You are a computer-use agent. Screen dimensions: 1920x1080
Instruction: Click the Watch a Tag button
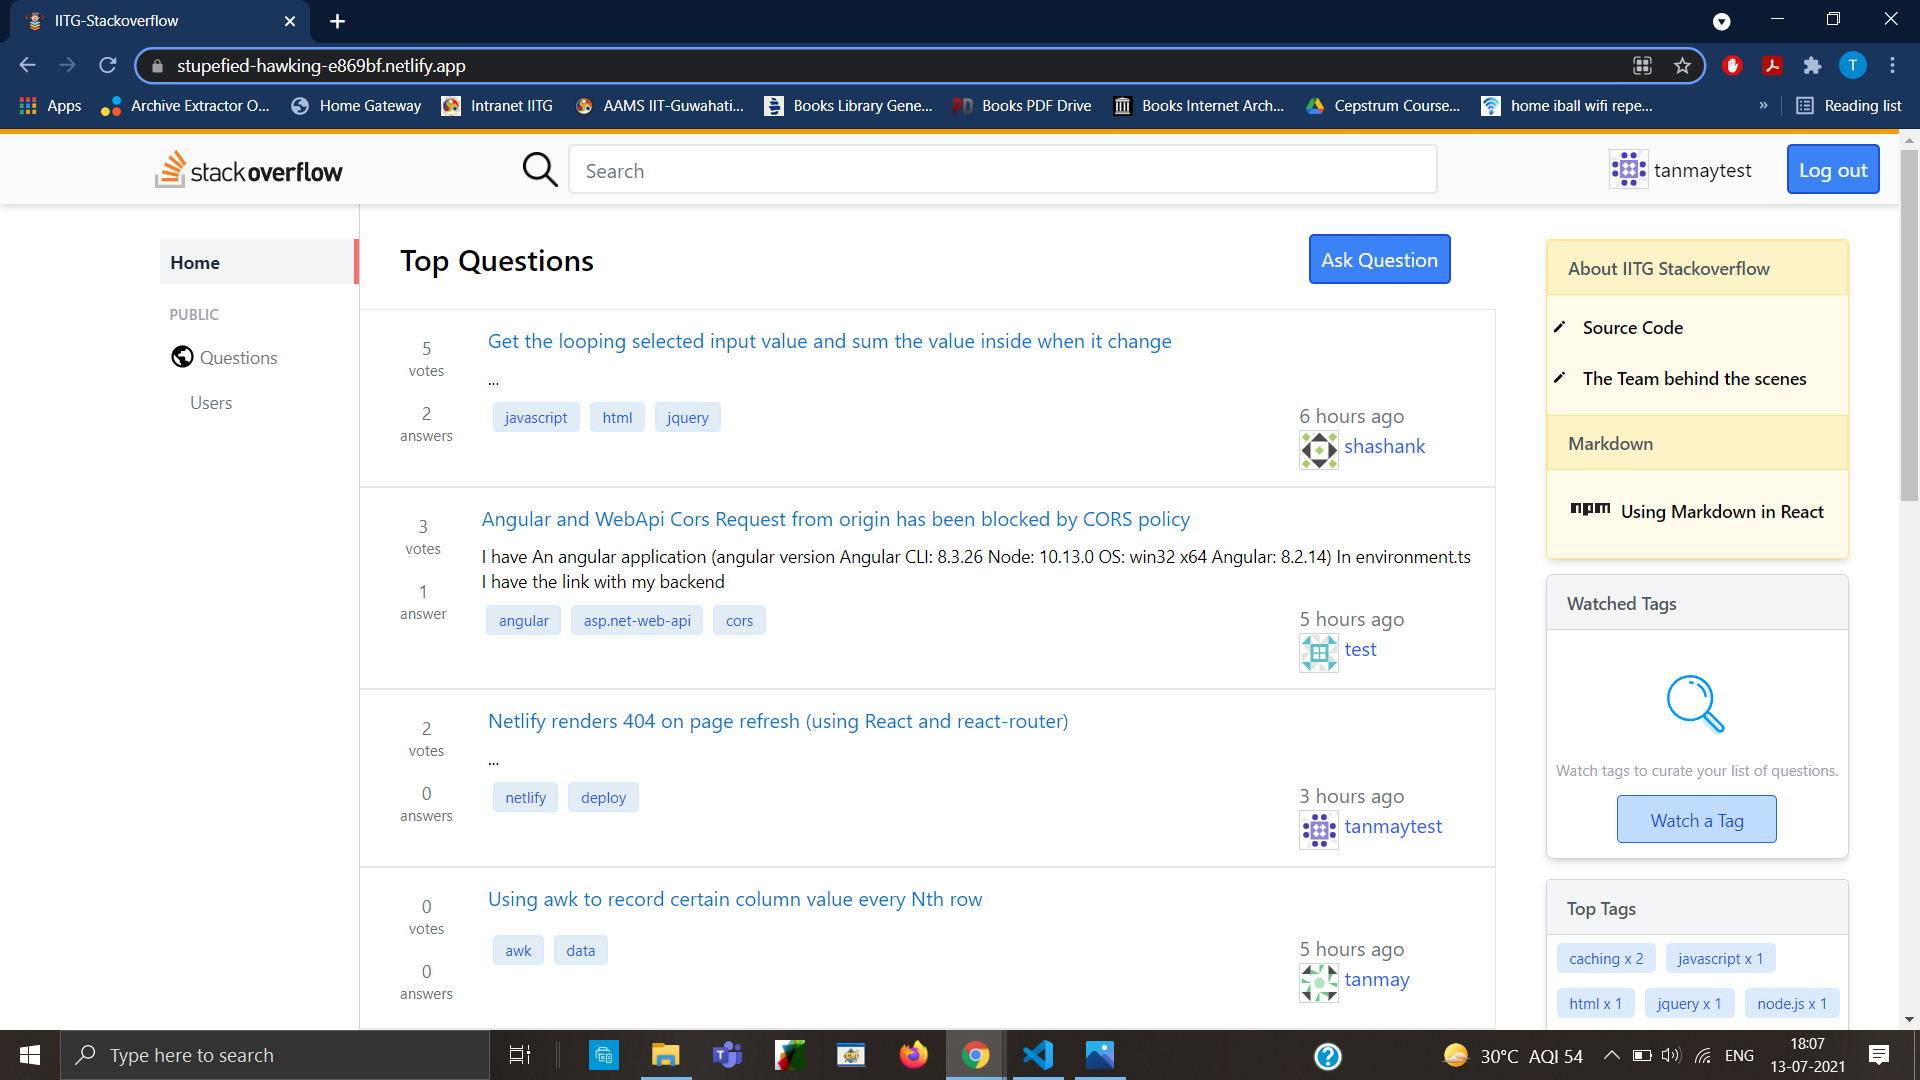tap(1696, 820)
